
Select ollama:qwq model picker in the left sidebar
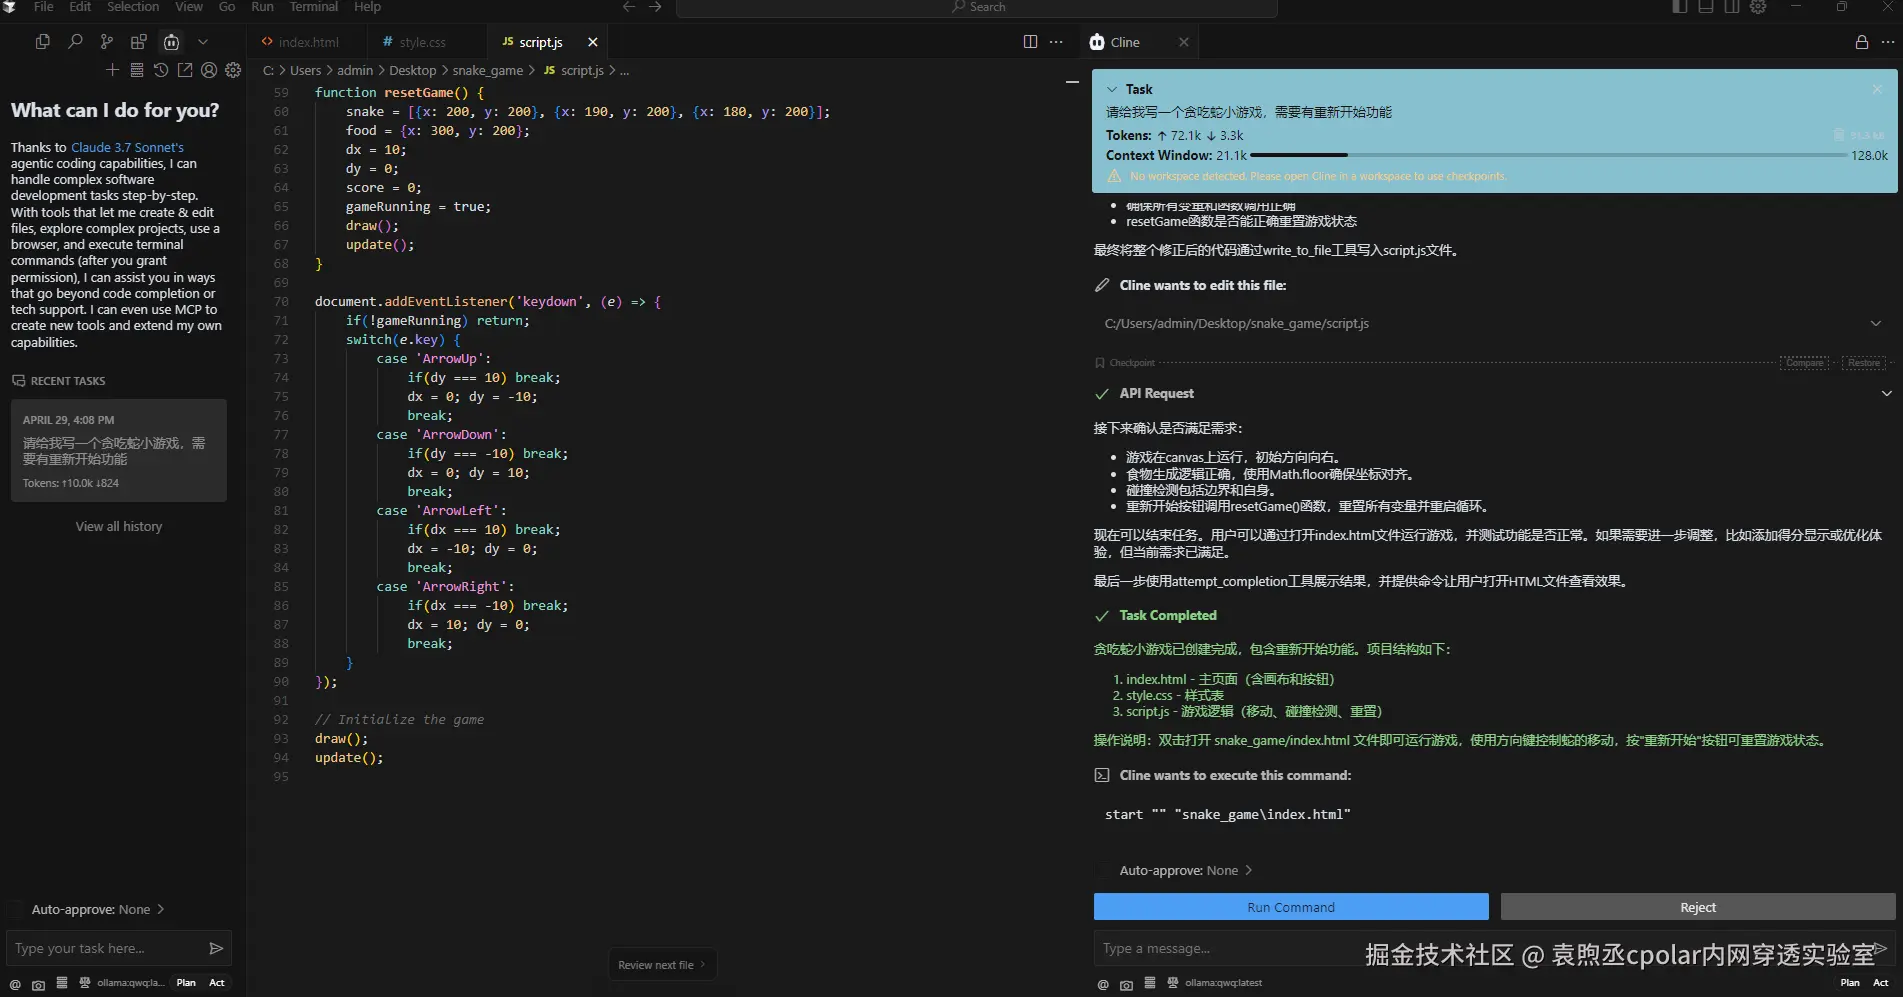(x=130, y=983)
